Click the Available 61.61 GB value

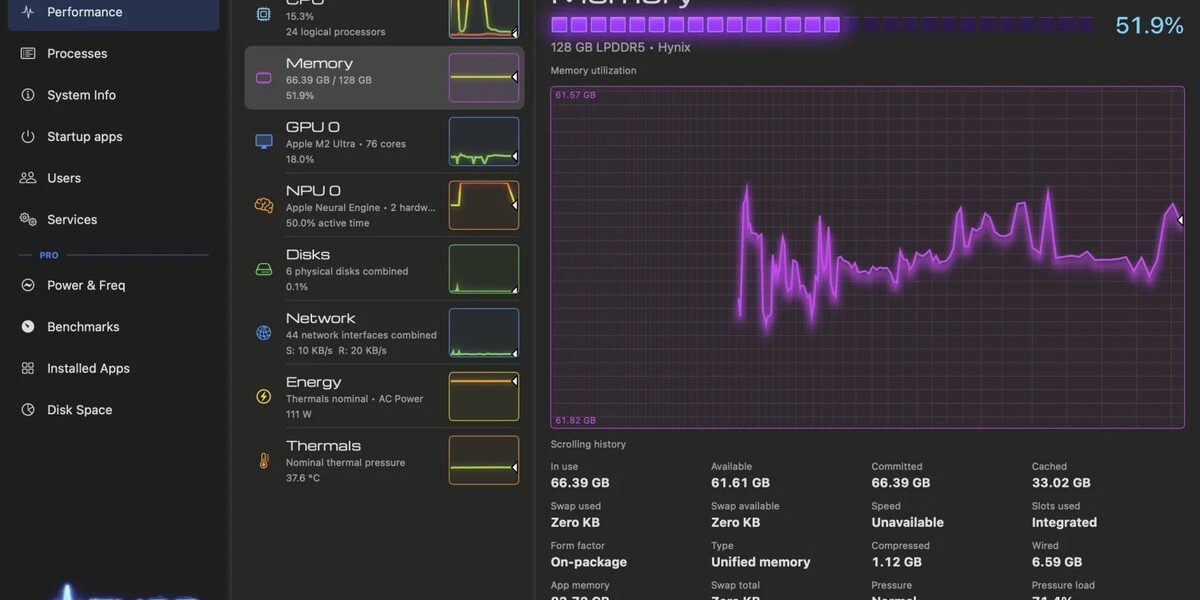click(739, 483)
